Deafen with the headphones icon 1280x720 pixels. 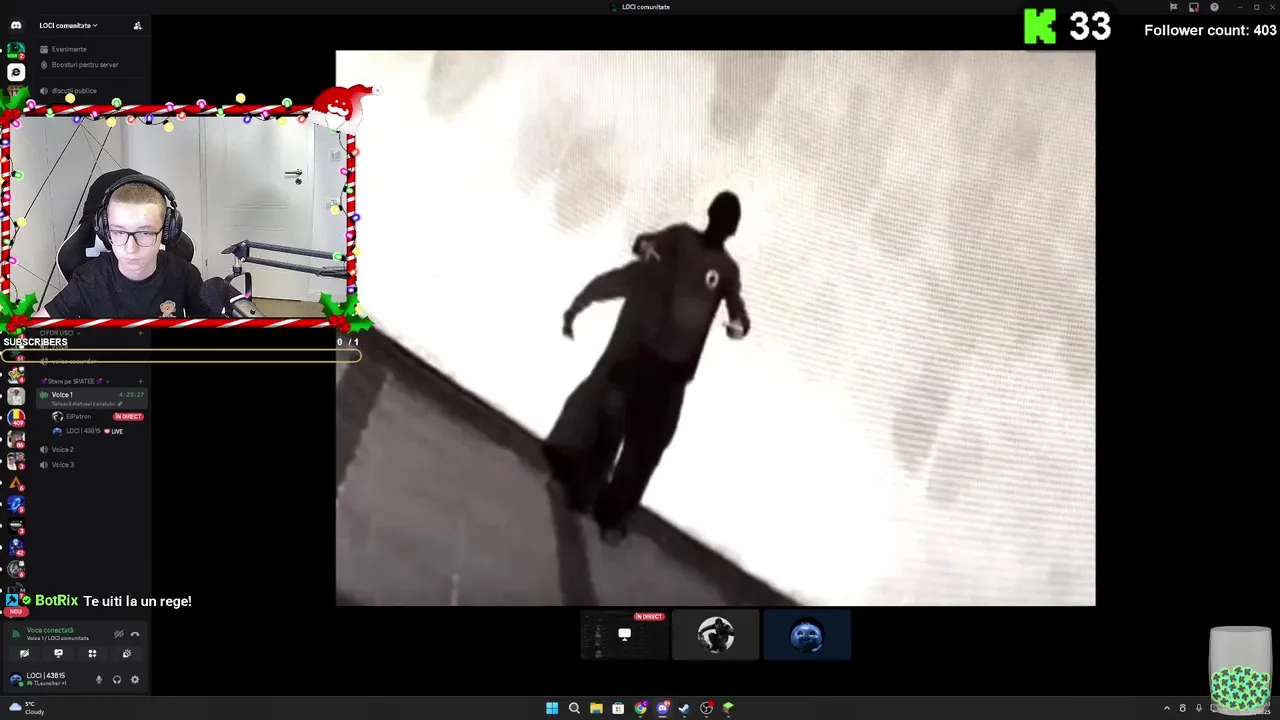[117, 680]
